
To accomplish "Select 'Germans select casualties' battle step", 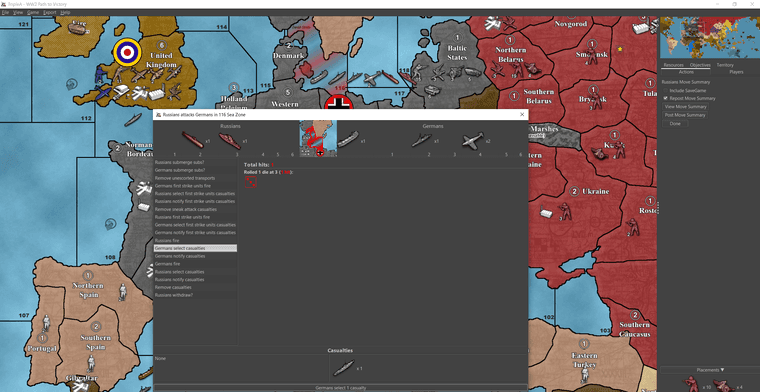I will point(195,248).
